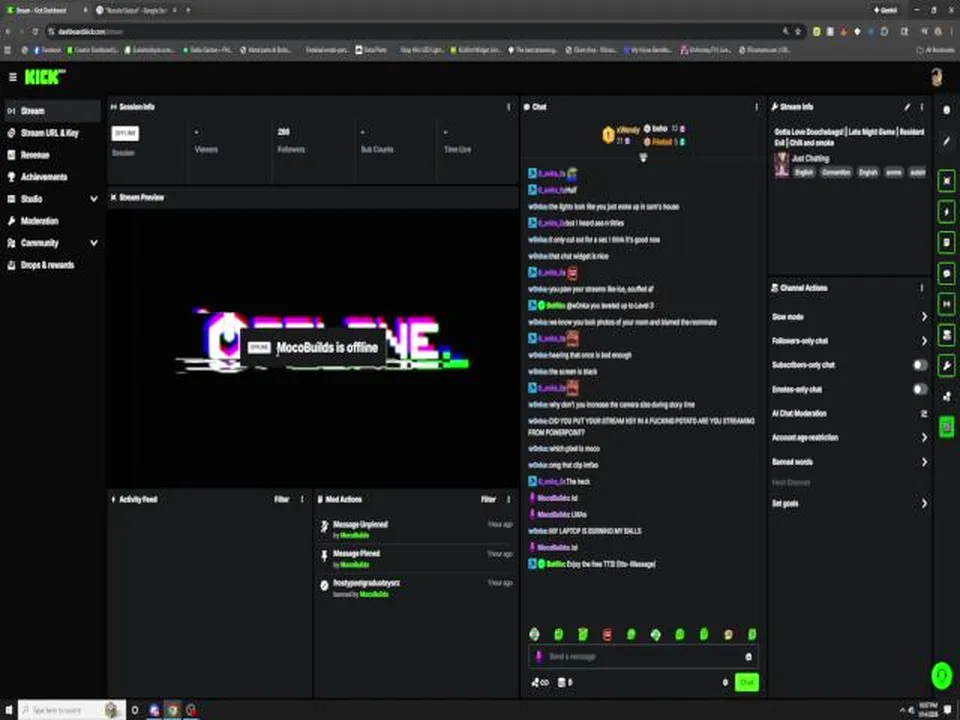Open a new browser tab with plus button
Screen dimensions: 960x720
188,10
